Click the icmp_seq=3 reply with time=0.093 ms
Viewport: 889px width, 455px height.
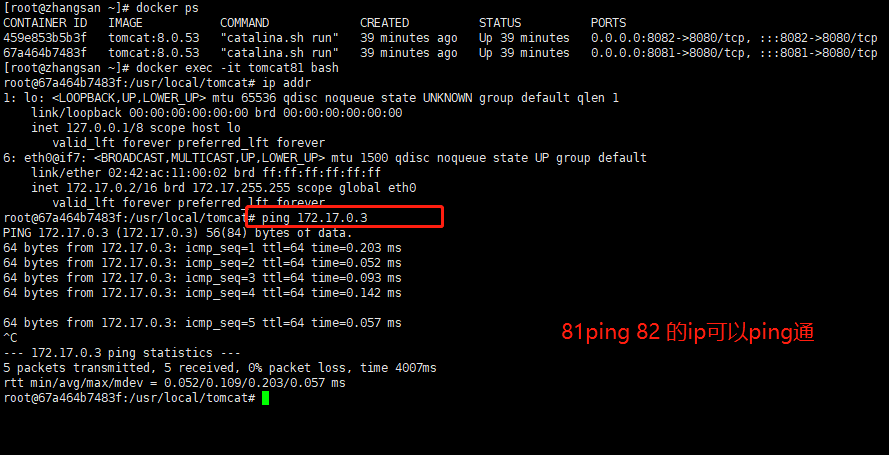tap(202, 278)
